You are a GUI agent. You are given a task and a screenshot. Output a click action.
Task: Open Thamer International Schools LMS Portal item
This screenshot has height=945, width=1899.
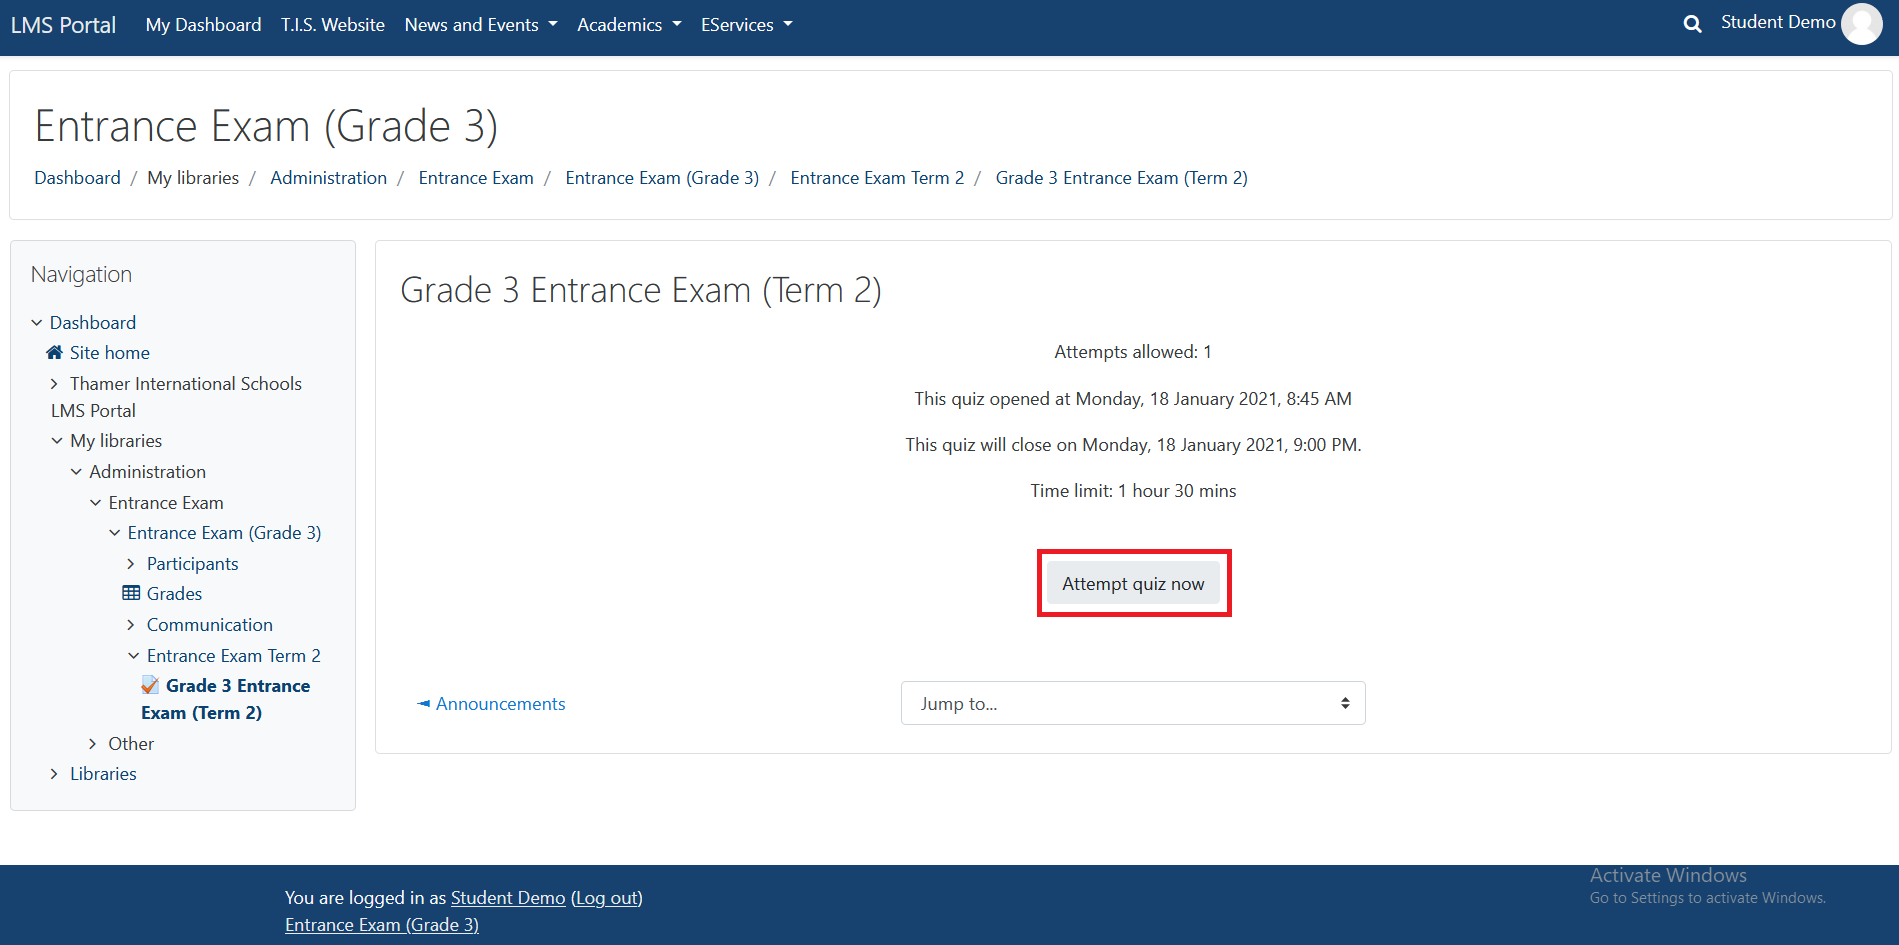point(176,397)
